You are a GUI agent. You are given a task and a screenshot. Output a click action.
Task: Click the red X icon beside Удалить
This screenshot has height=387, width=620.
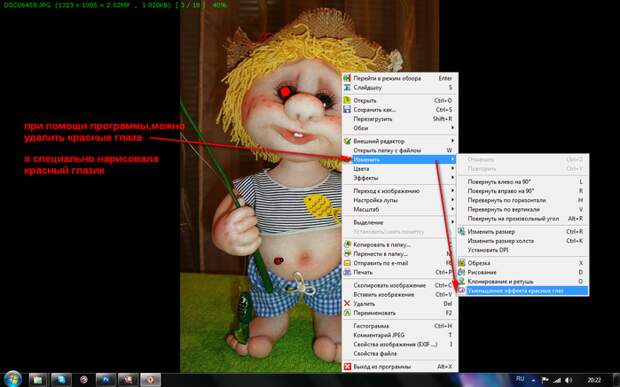(347, 304)
